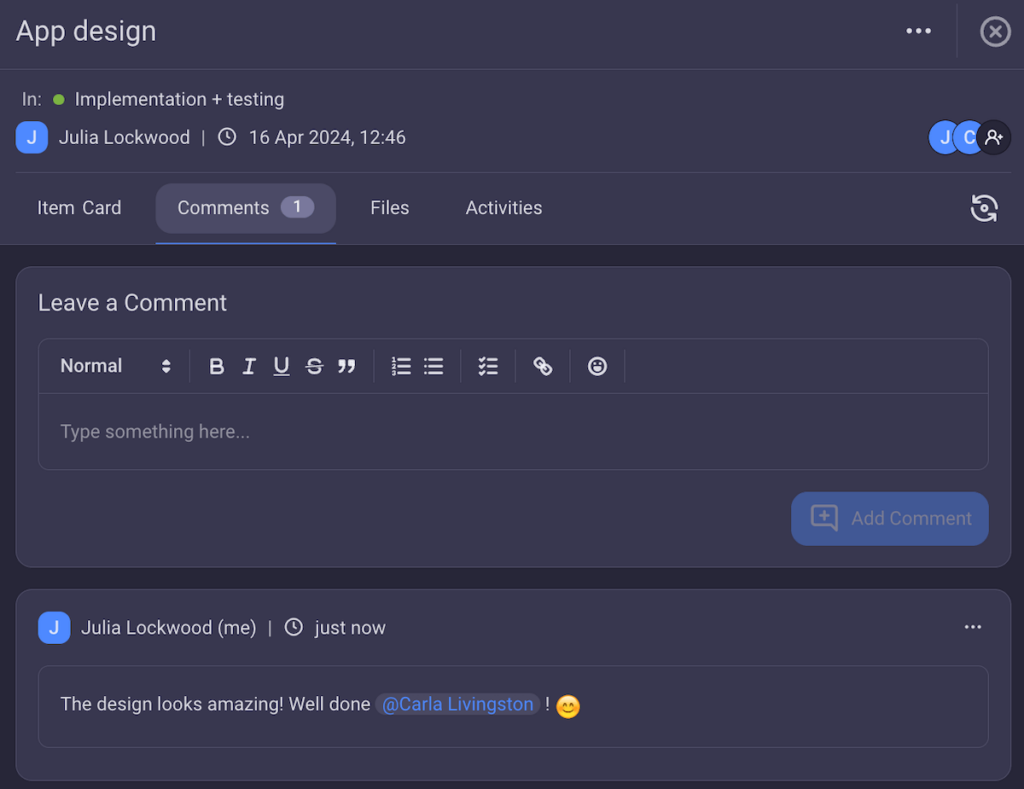
Task: Insert a hyperlink in the comment
Action: pos(542,366)
